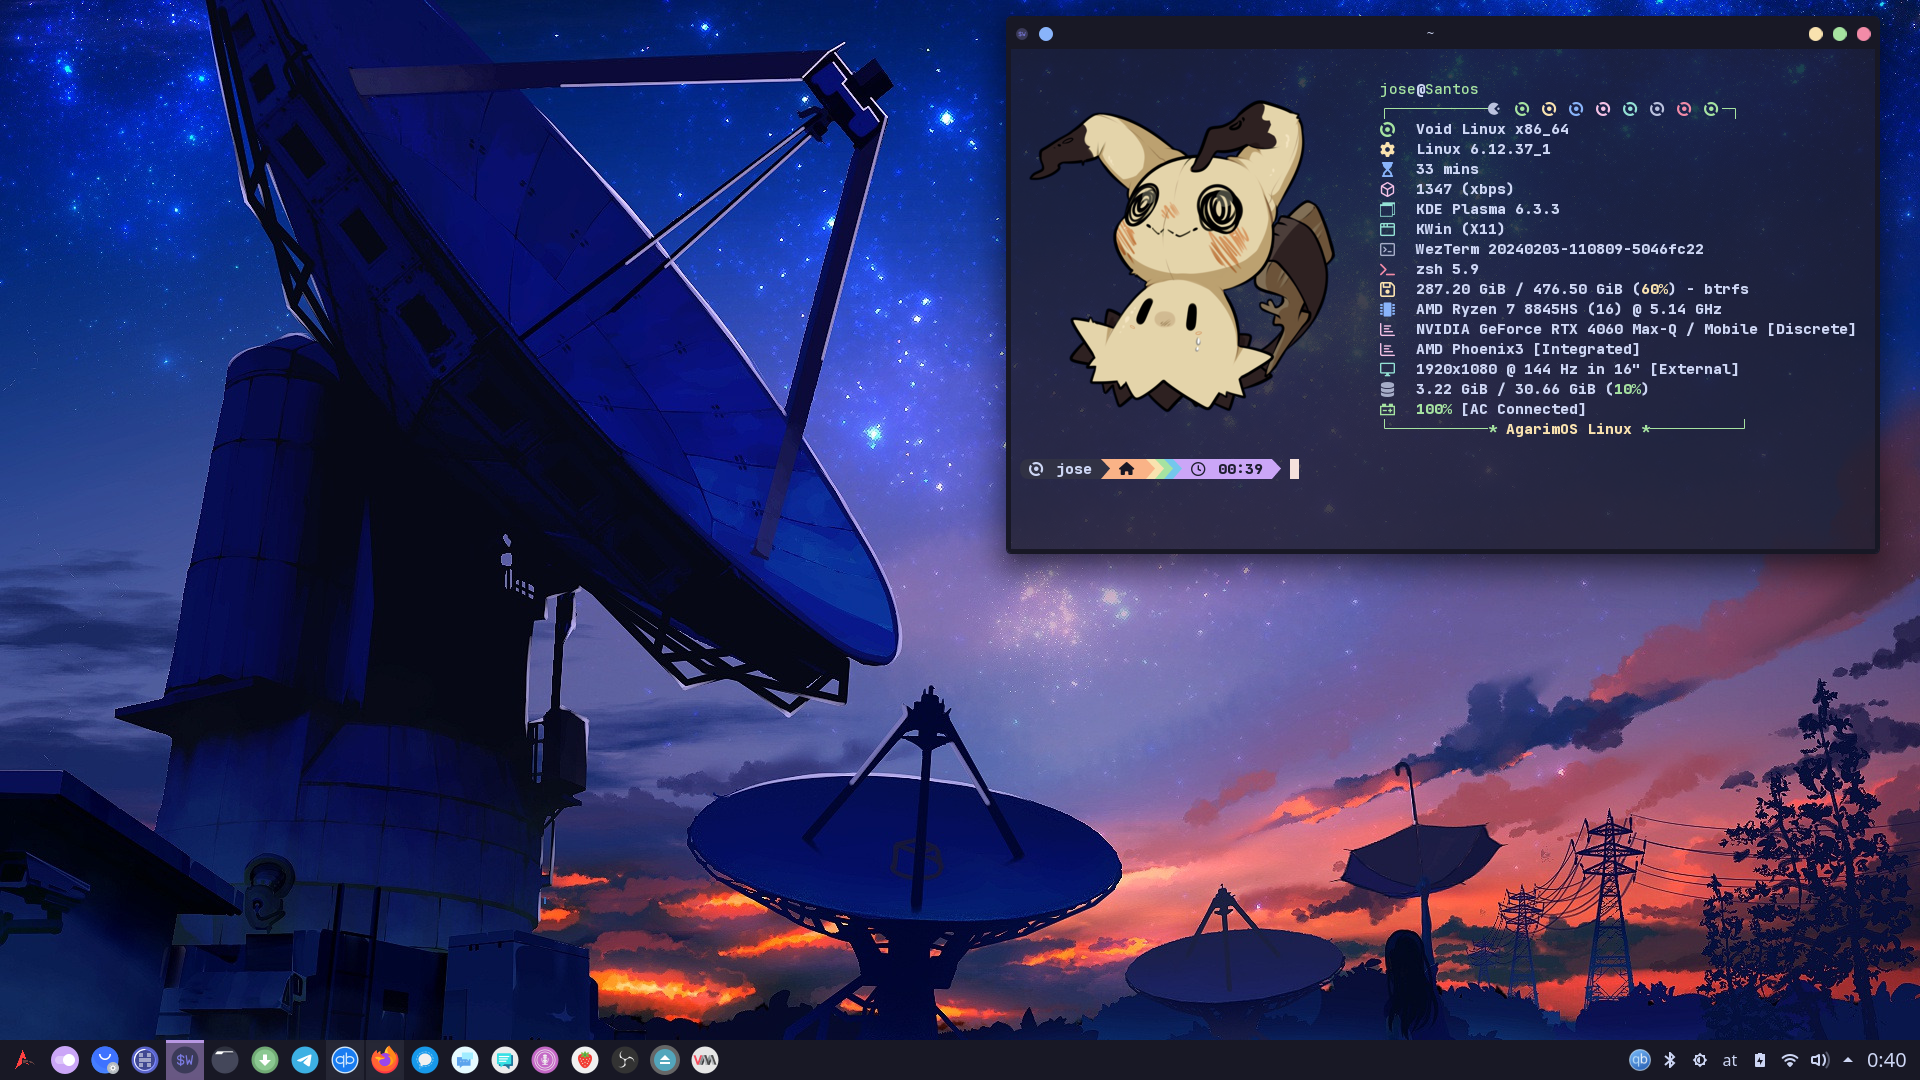Click the qBittorrent system tray icon
This screenshot has width=1920, height=1080.
pyautogui.click(x=1640, y=1060)
